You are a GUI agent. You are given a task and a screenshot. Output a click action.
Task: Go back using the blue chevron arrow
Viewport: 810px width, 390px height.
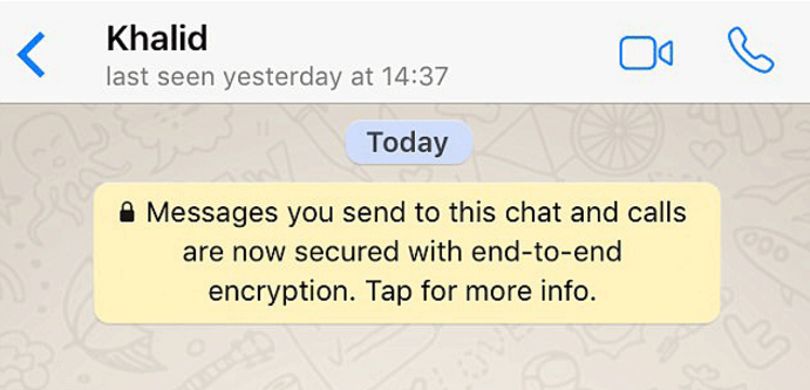click(31, 54)
